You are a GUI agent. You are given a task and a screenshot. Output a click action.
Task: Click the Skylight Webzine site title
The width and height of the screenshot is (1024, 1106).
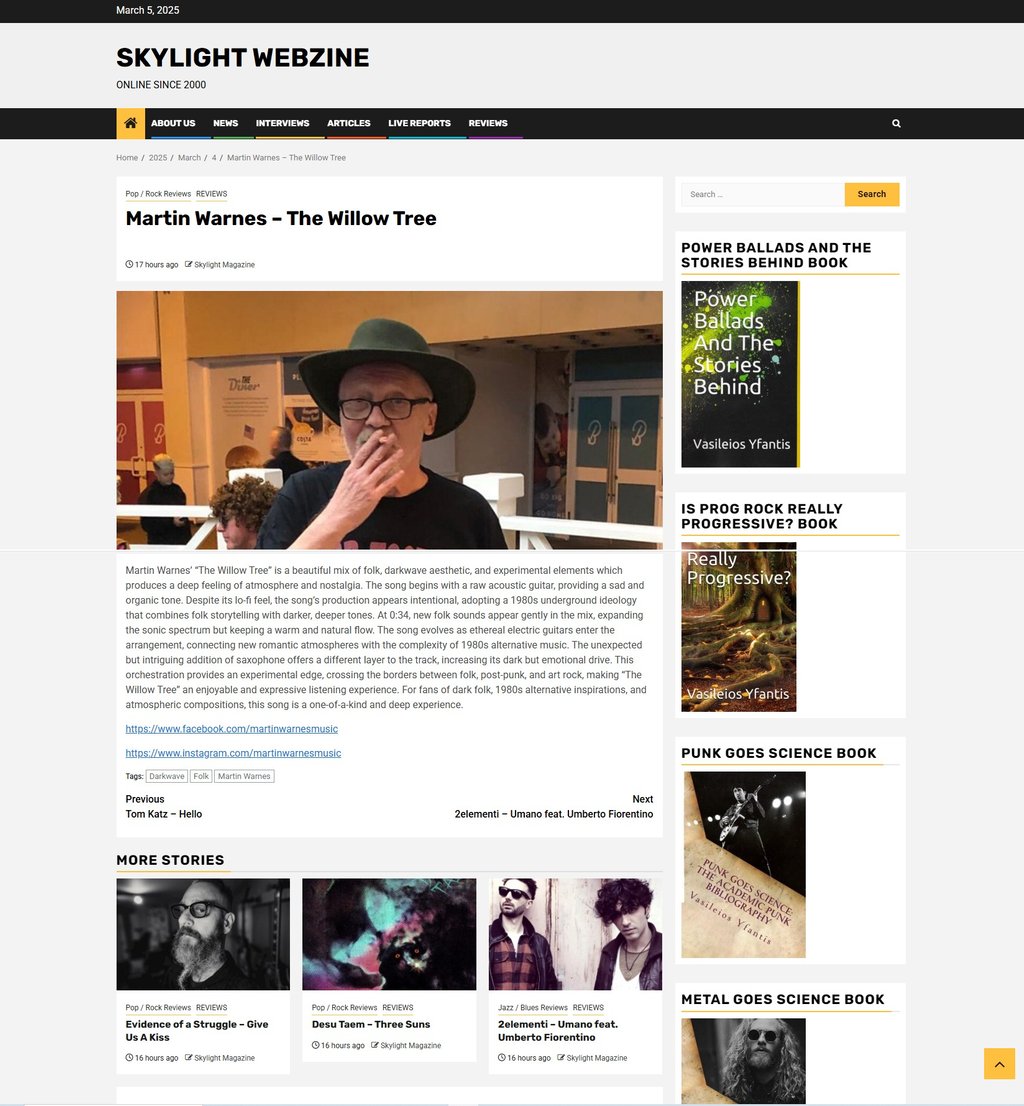click(x=243, y=58)
